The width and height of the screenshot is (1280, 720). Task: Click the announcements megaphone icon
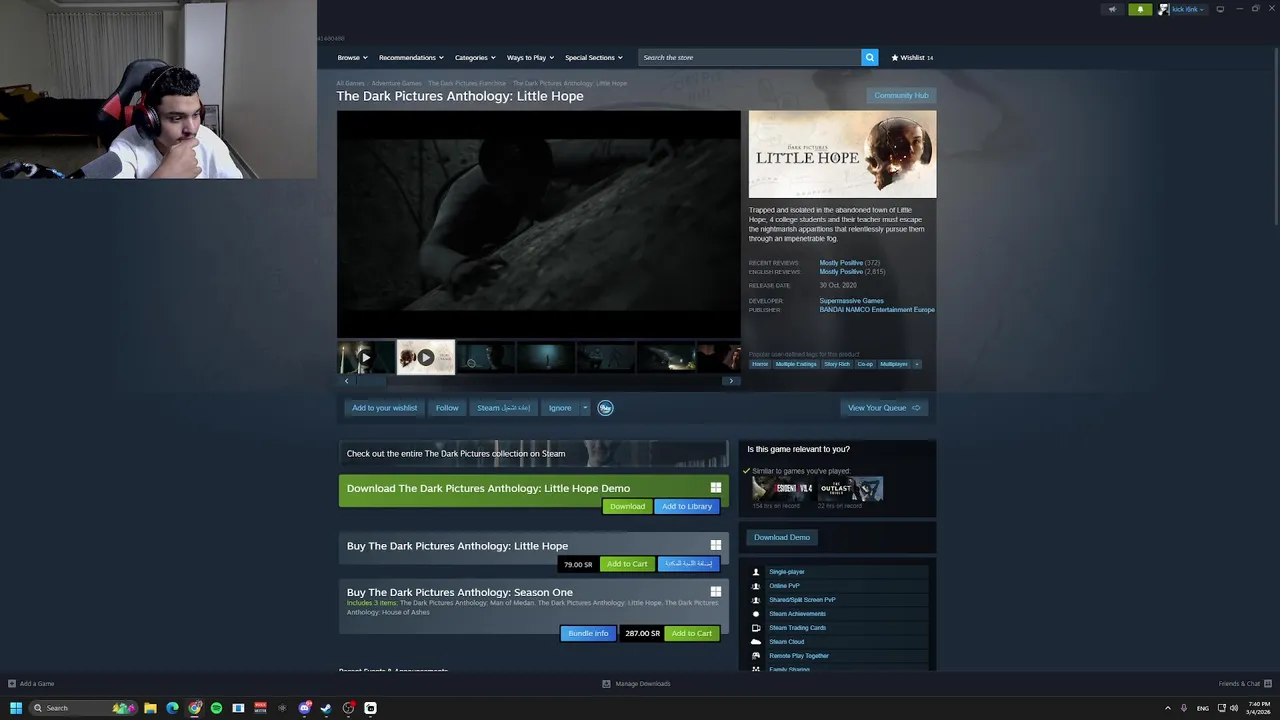[x=1112, y=9]
